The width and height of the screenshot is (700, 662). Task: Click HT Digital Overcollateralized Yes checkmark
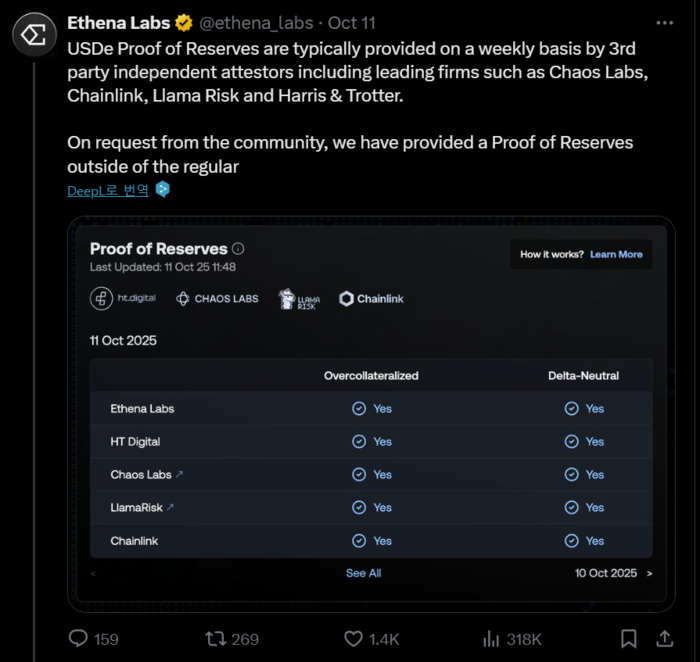click(x=359, y=442)
